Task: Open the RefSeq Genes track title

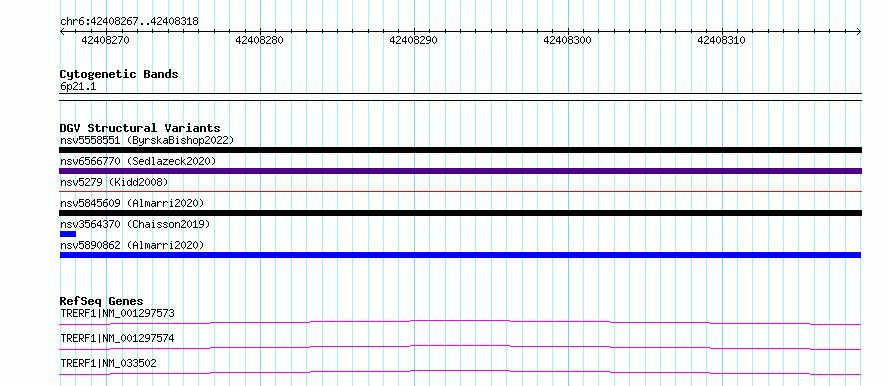Action: (x=102, y=301)
